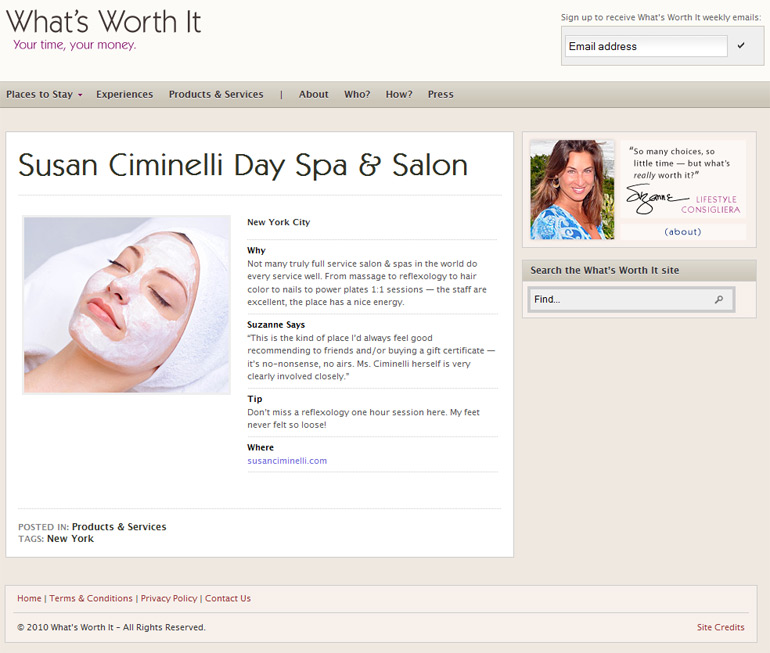Open the (about) link under the signature
This screenshot has width=770, height=653.
pyautogui.click(x=683, y=232)
